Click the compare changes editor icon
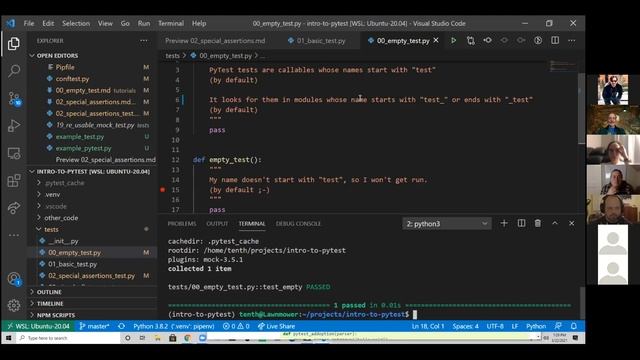 point(471,40)
